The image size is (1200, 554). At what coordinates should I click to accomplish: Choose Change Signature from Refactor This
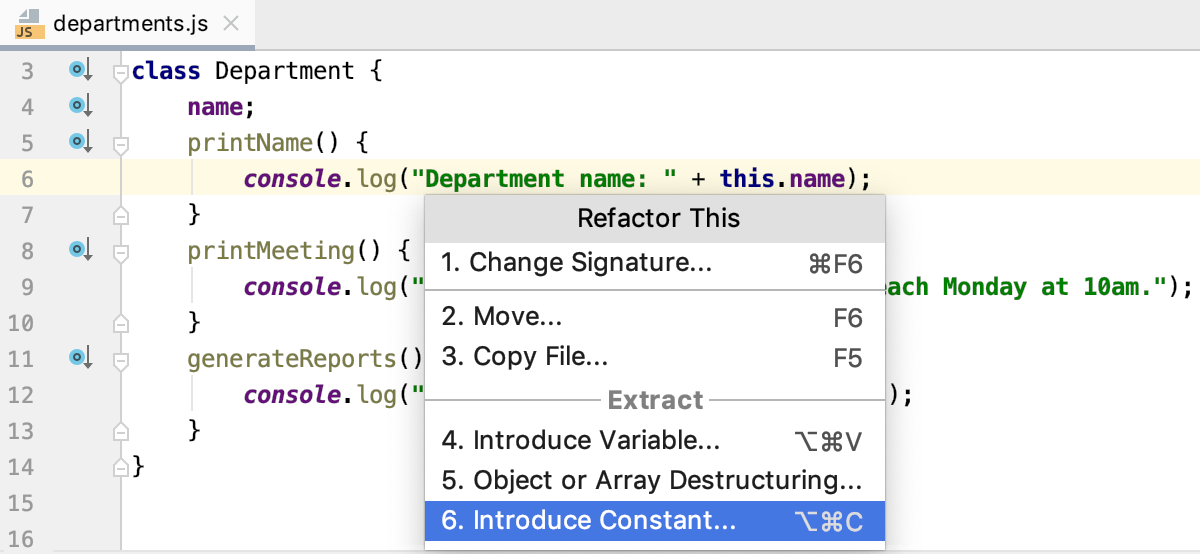(x=578, y=263)
